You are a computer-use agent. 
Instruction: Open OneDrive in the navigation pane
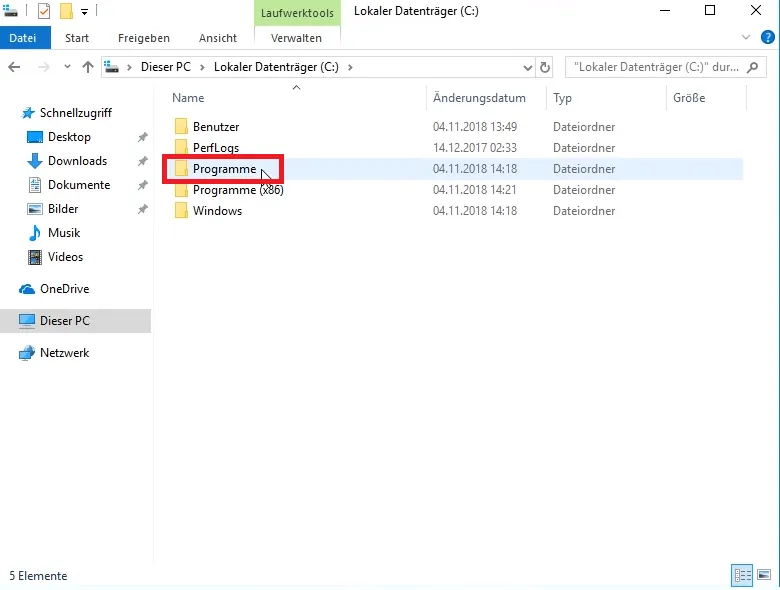pyautogui.click(x=64, y=289)
